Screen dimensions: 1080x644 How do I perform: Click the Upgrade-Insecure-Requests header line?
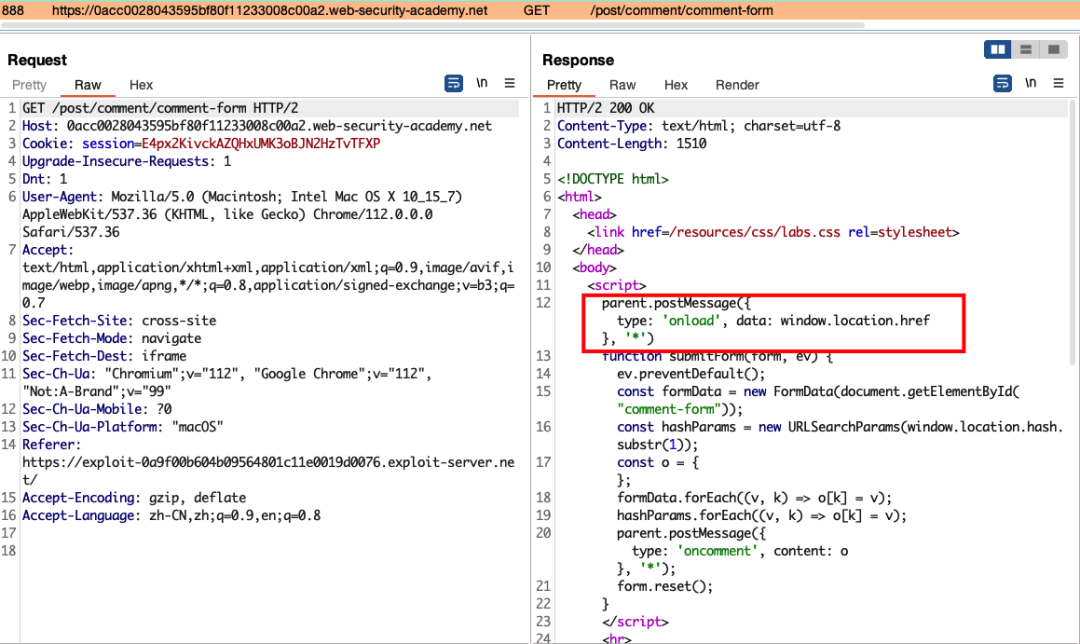point(127,161)
